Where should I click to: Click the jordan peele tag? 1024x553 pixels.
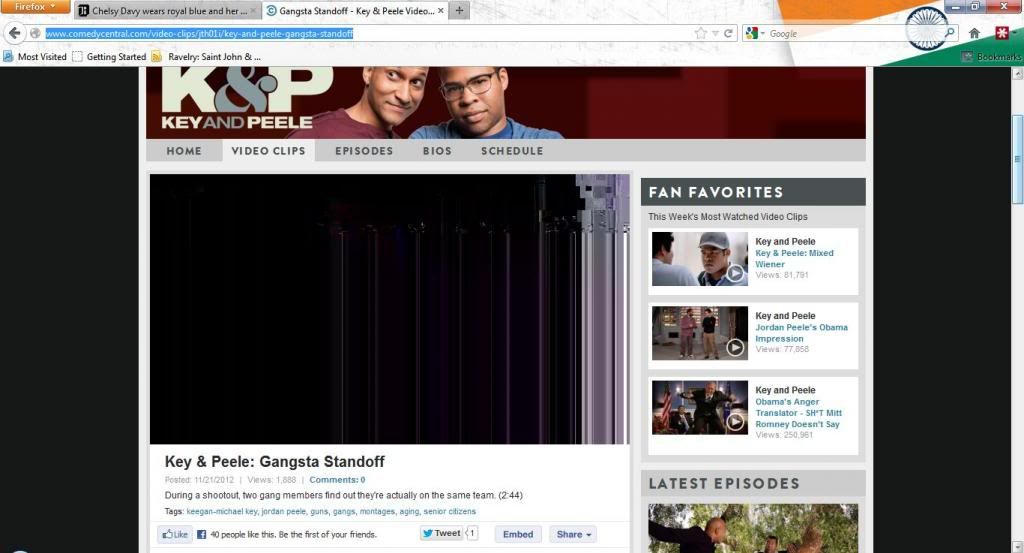point(283,512)
